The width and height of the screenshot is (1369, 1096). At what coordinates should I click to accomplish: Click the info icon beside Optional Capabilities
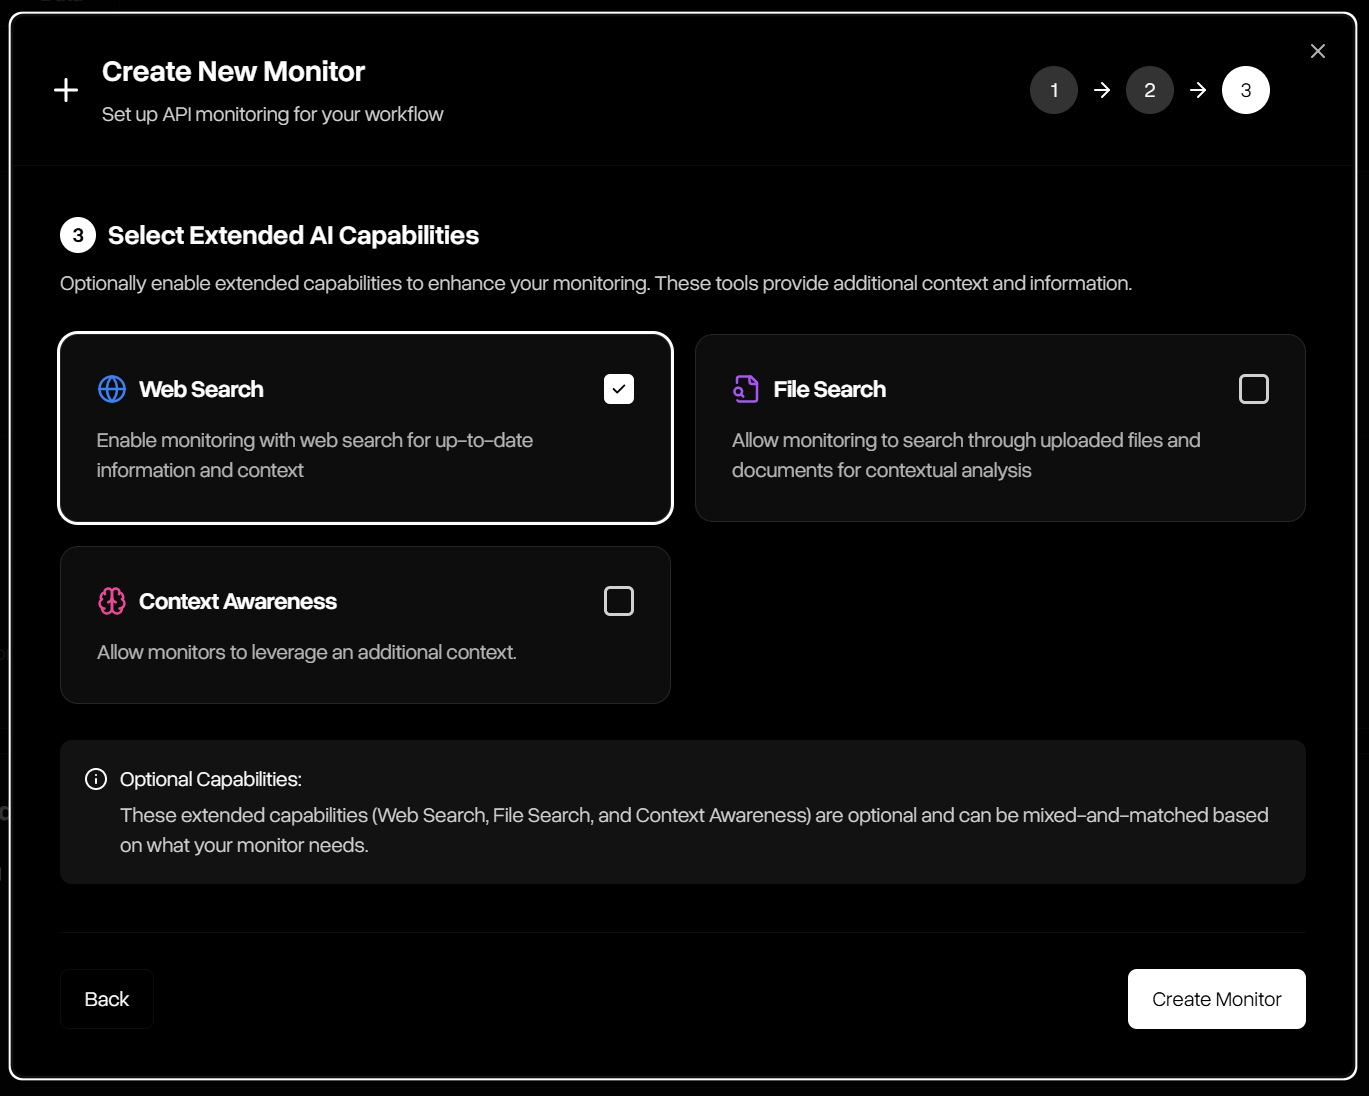coord(95,778)
